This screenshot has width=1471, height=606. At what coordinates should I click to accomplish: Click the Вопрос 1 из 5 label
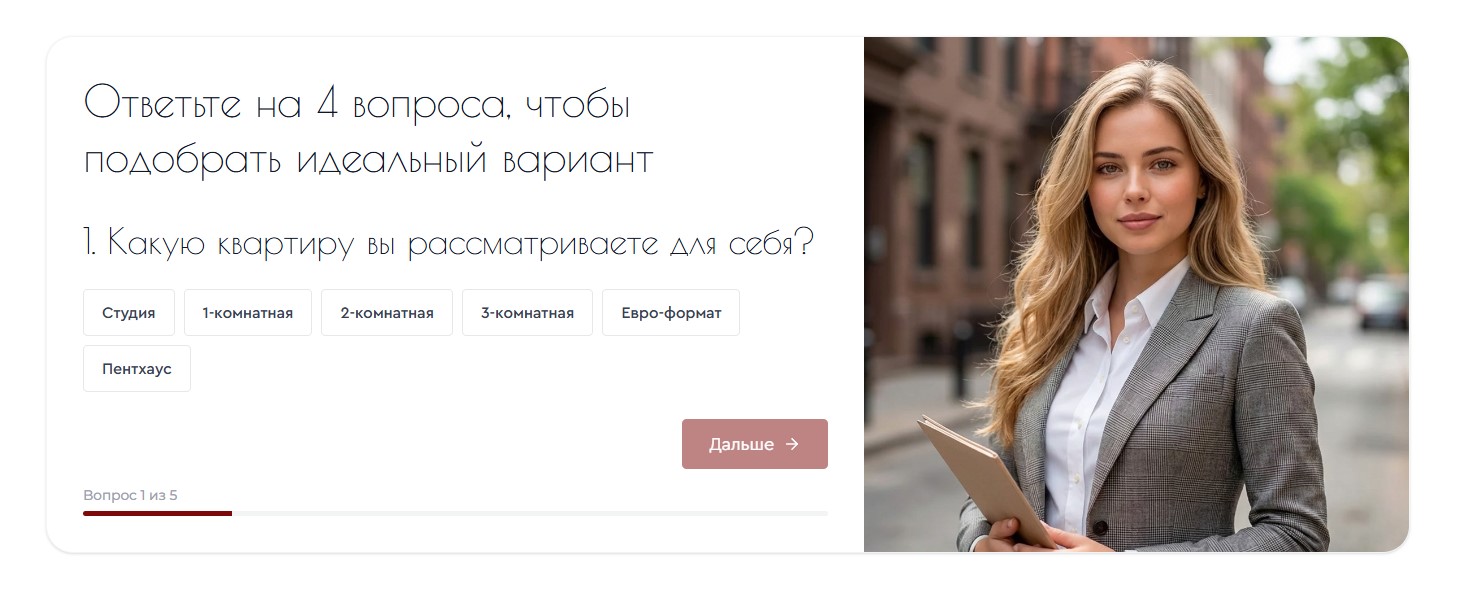tap(130, 495)
